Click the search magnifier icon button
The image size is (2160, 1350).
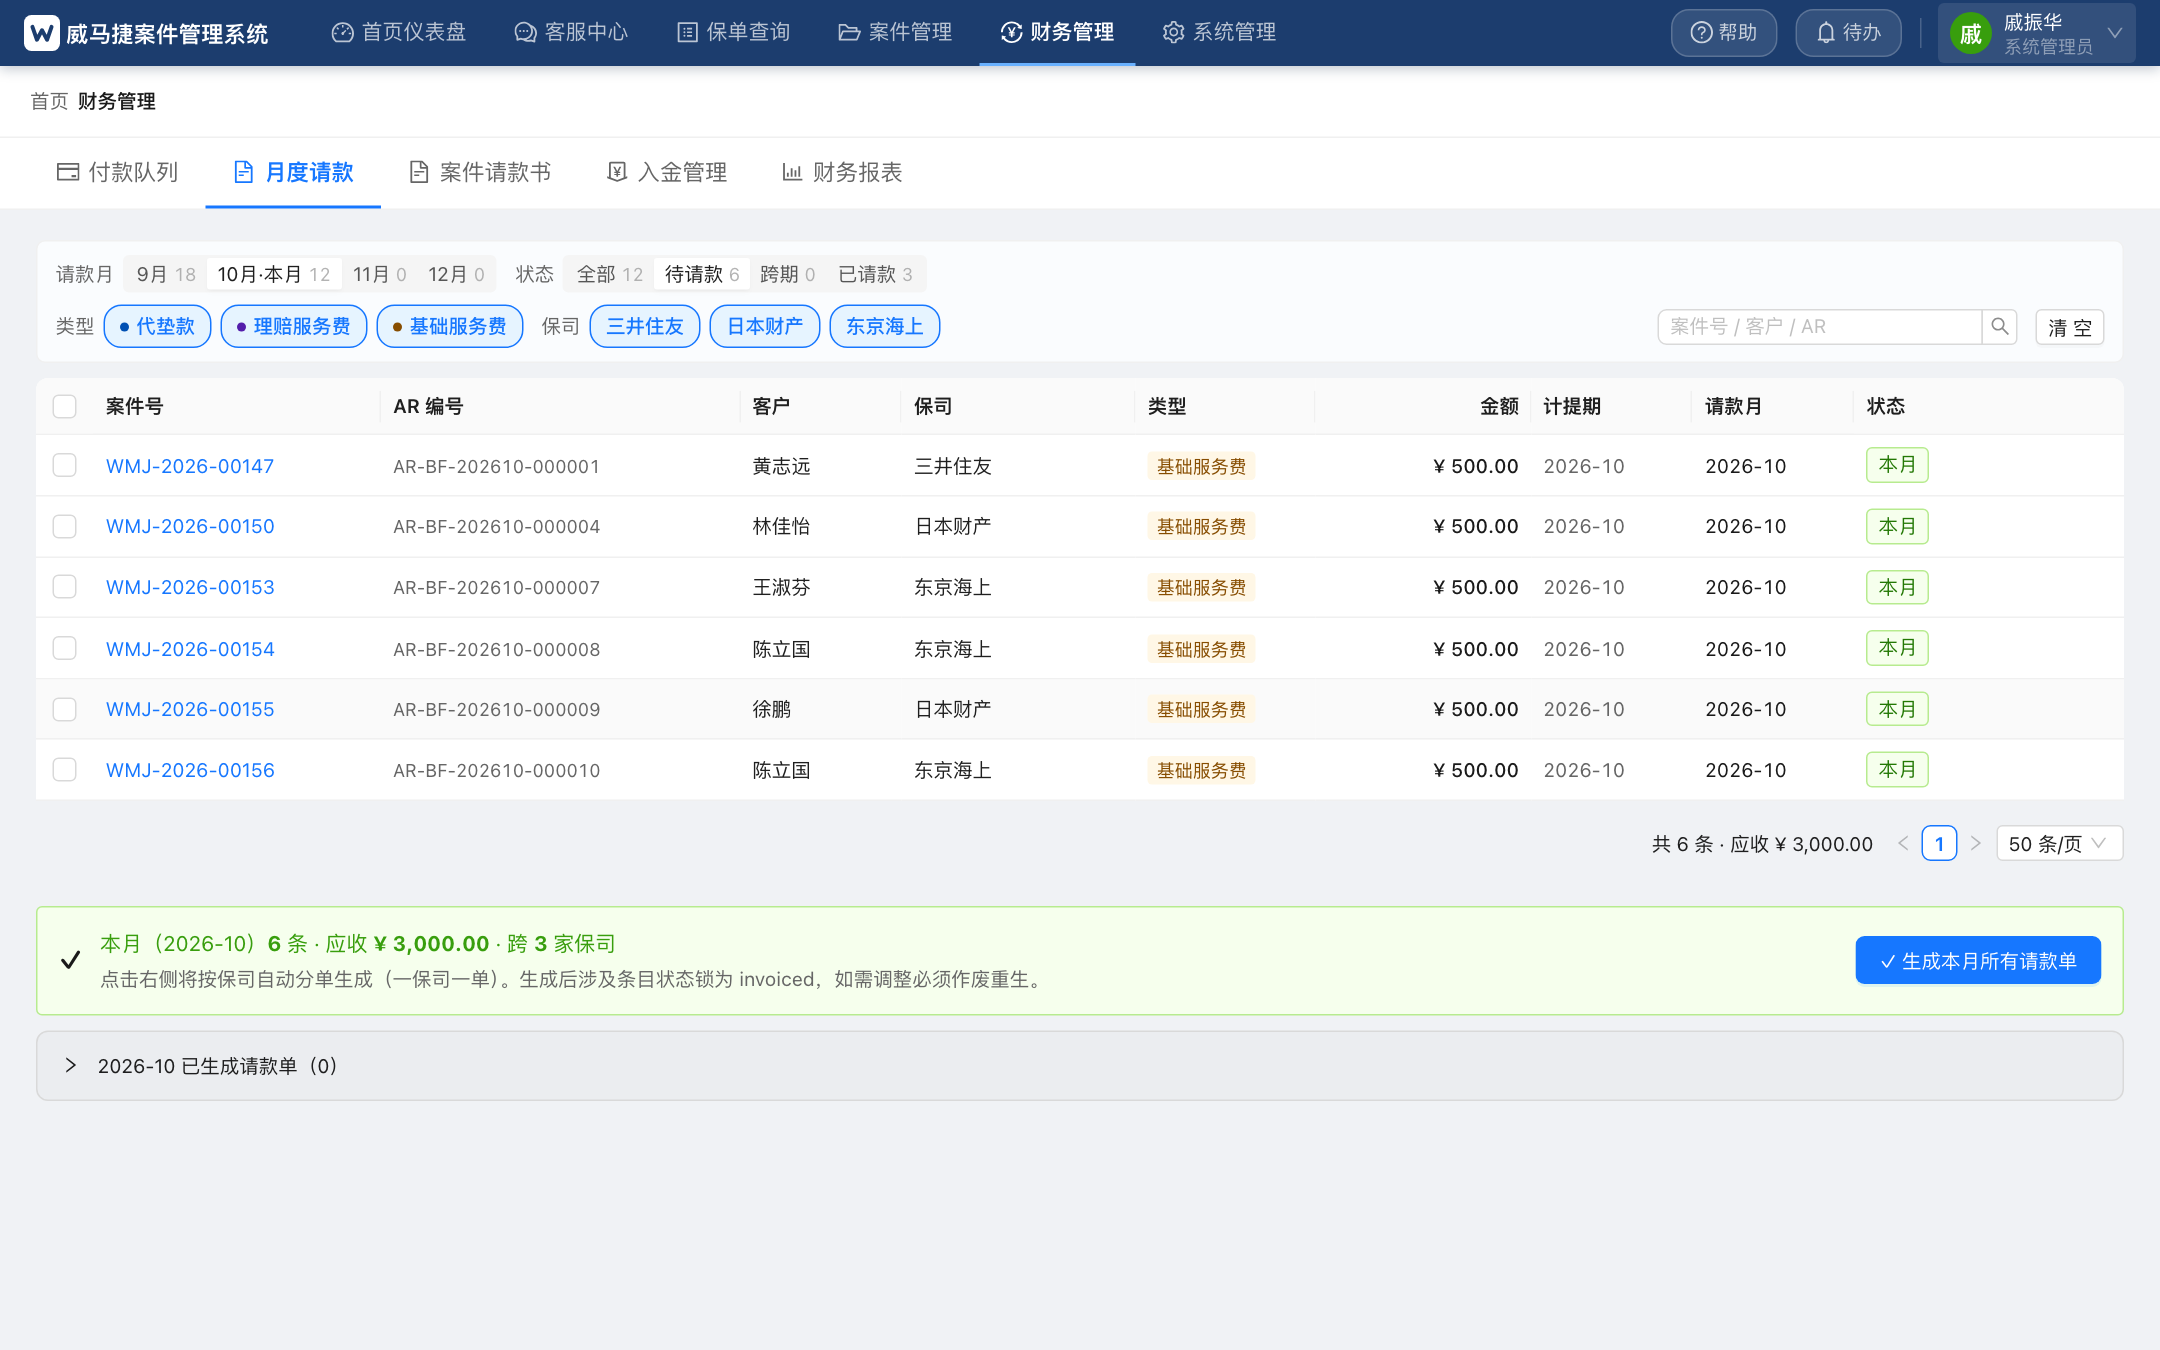coord(1999,326)
